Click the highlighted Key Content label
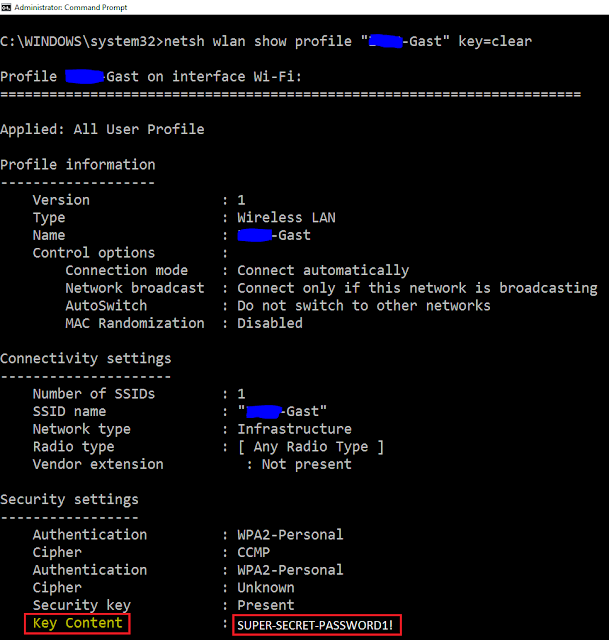The width and height of the screenshot is (609, 640). [x=78, y=623]
